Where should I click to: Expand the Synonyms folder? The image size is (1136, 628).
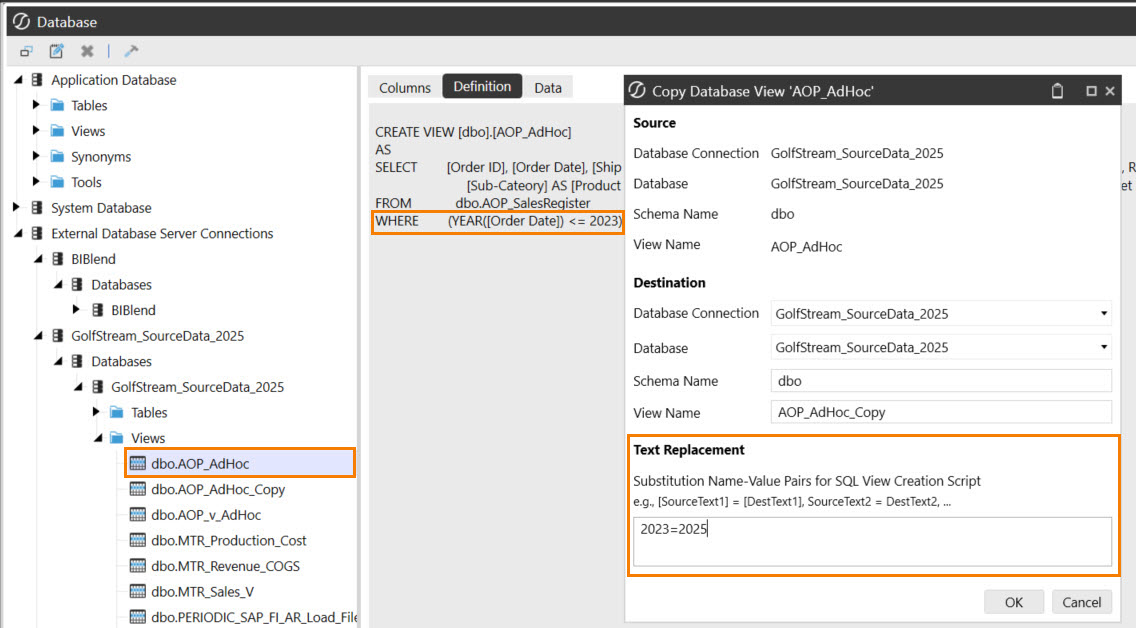(x=36, y=156)
